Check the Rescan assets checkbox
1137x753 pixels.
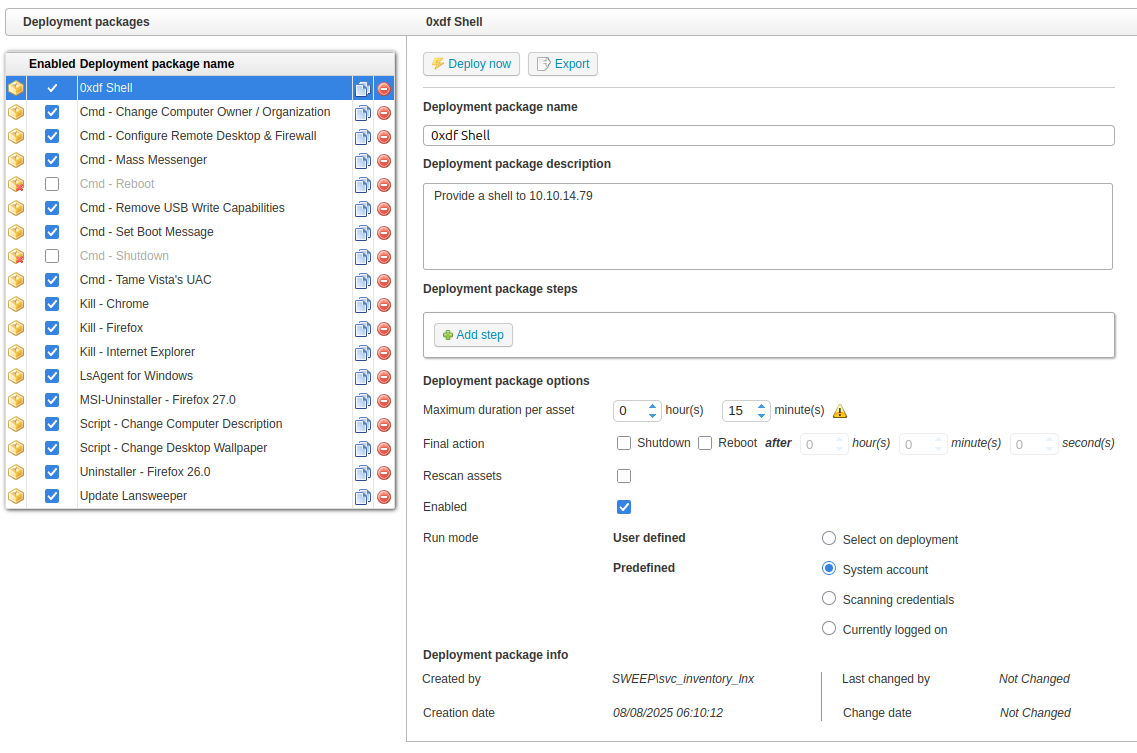(624, 476)
